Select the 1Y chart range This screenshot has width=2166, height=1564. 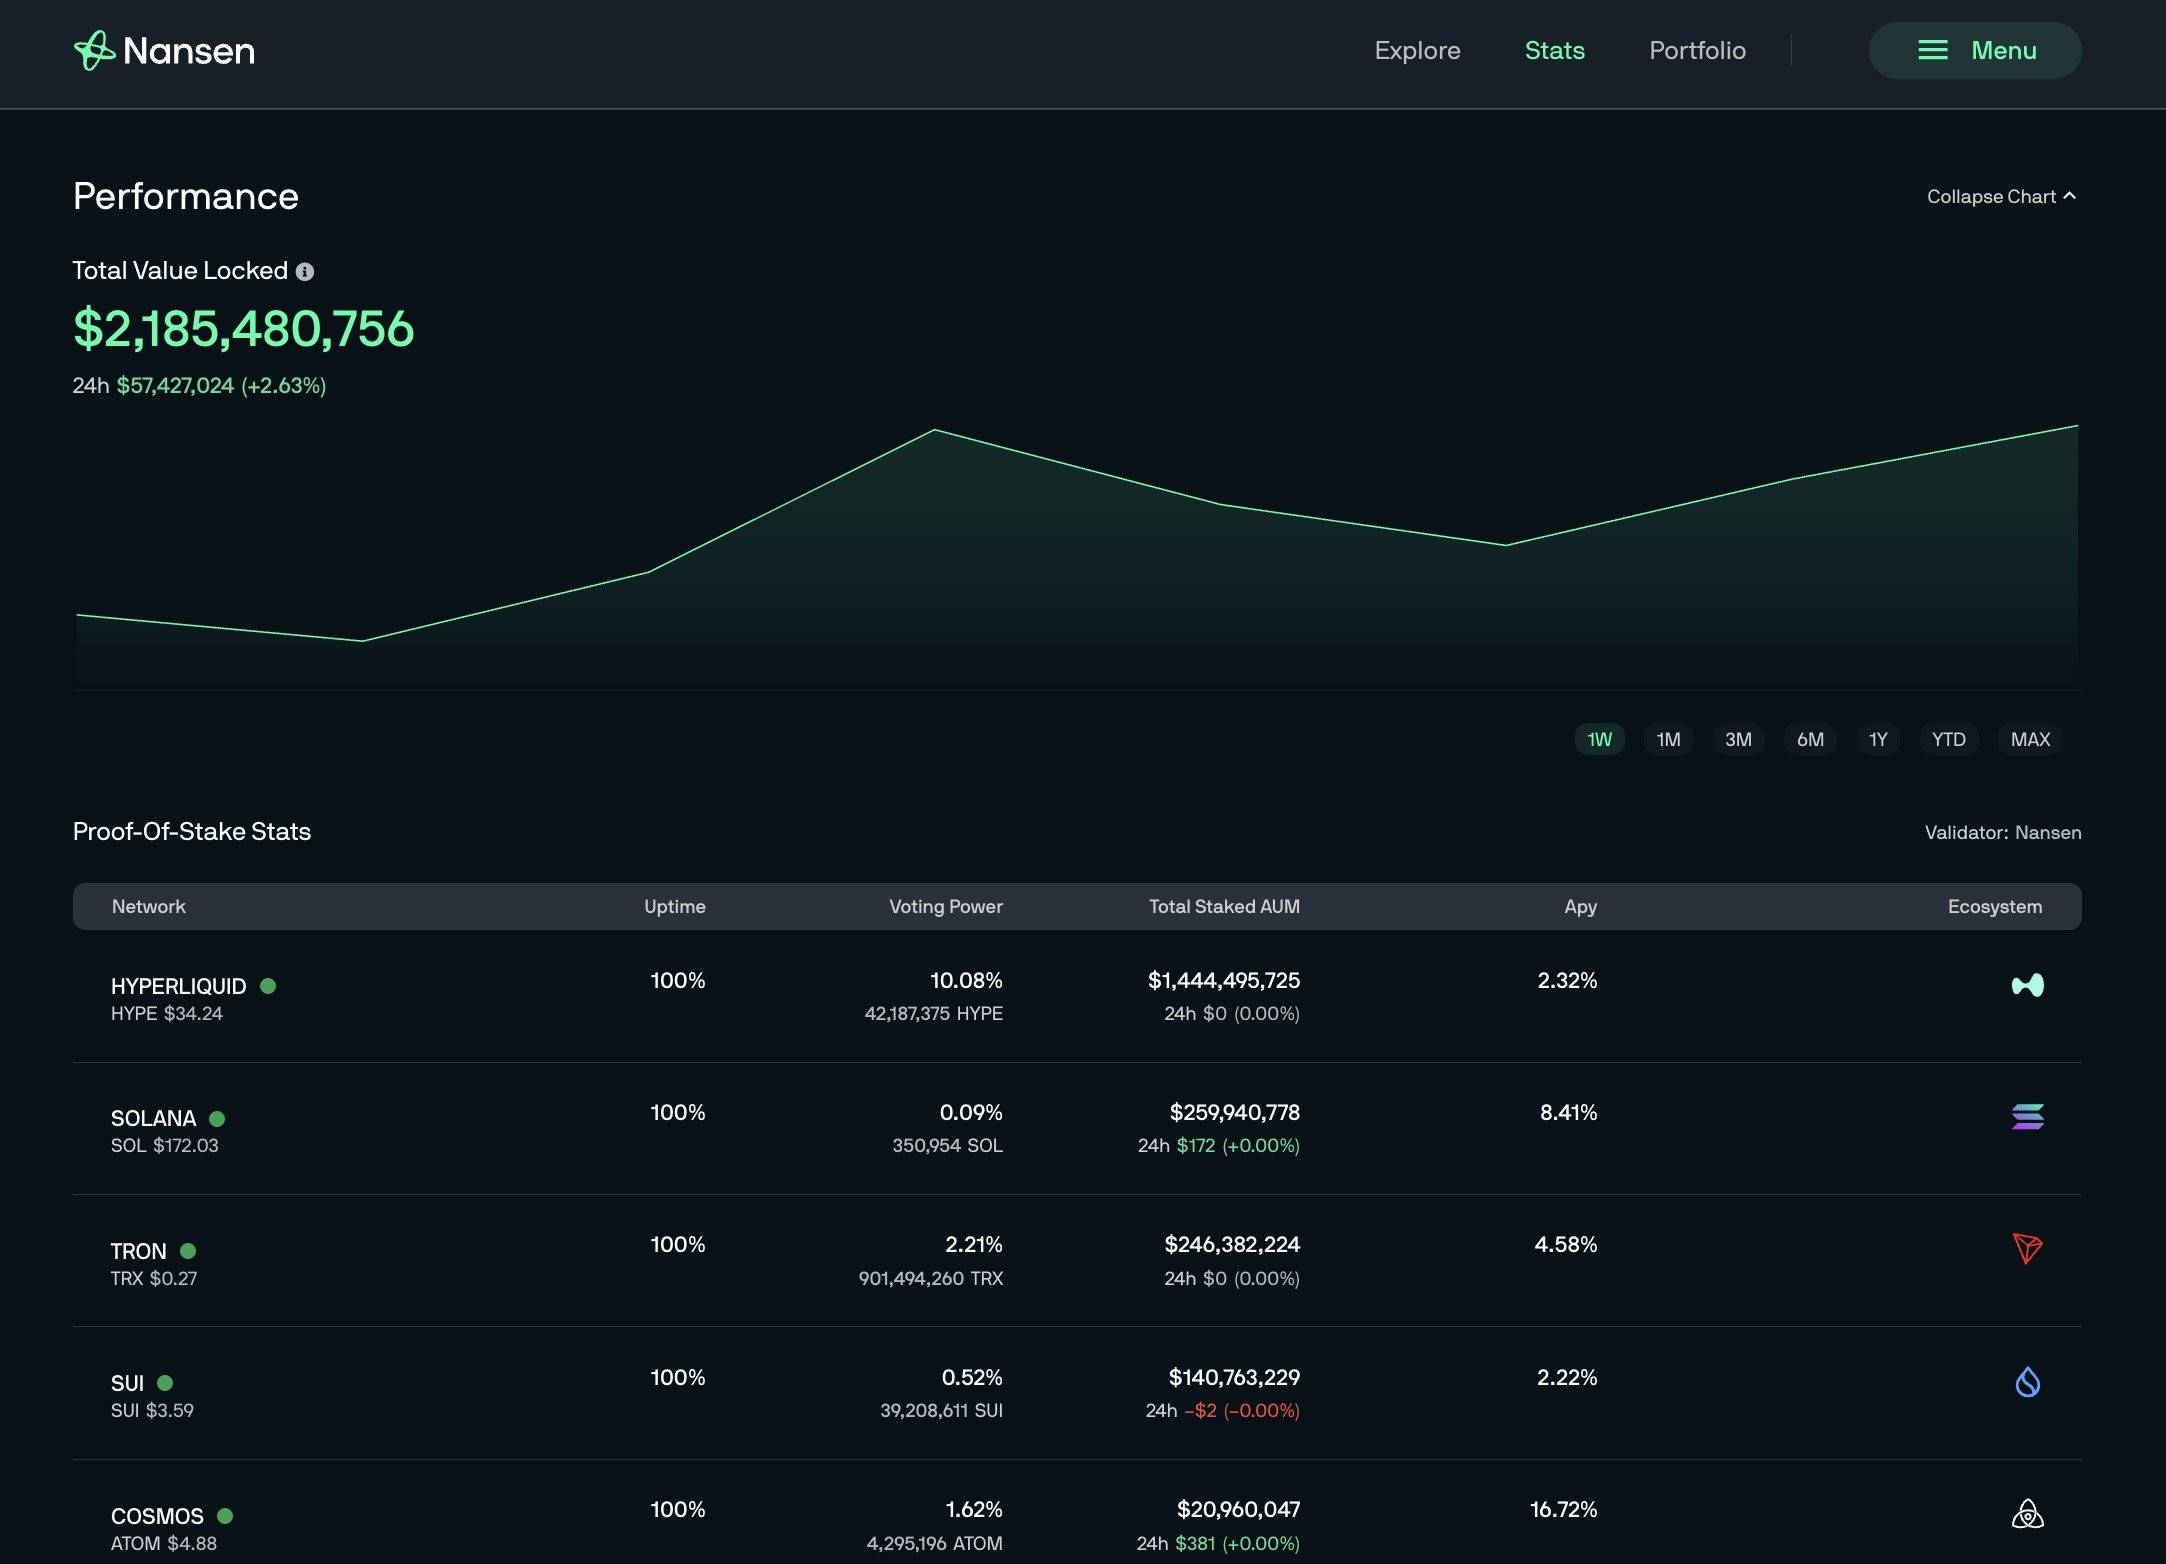pos(1878,739)
